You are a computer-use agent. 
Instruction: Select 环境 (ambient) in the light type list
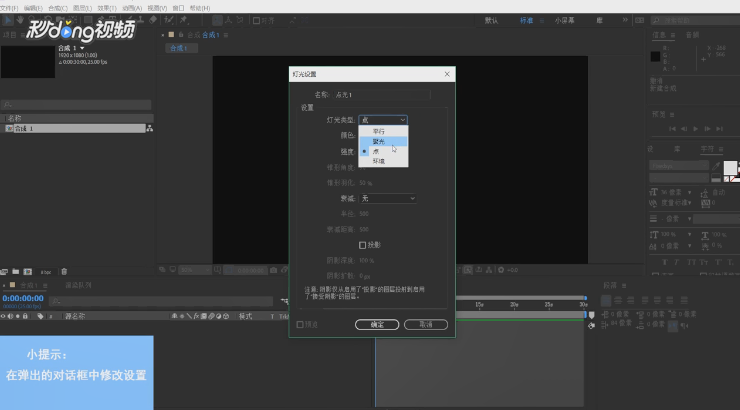383,161
